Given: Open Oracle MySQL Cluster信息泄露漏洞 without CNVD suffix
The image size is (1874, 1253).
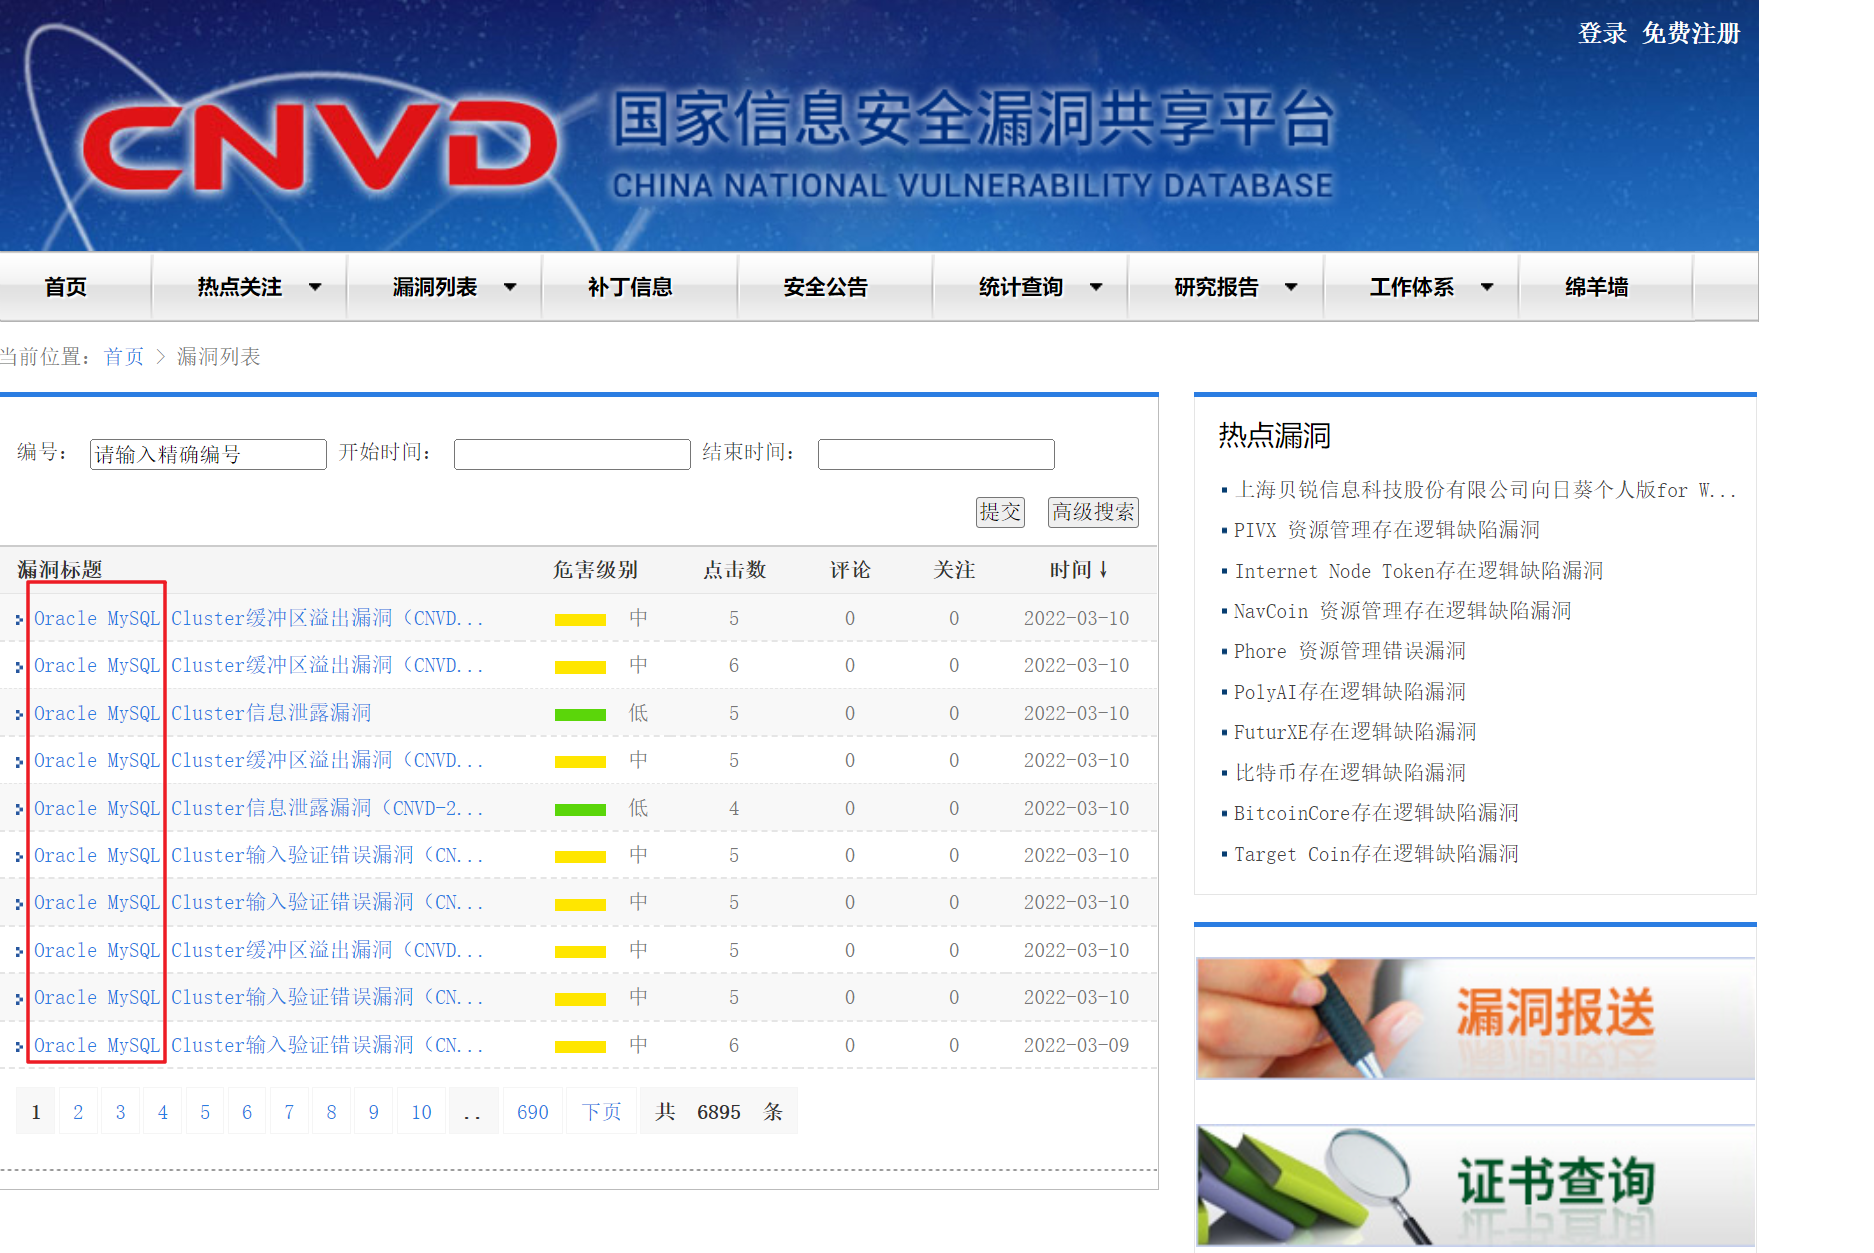Looking at the screenshot, I should (203, 713).
